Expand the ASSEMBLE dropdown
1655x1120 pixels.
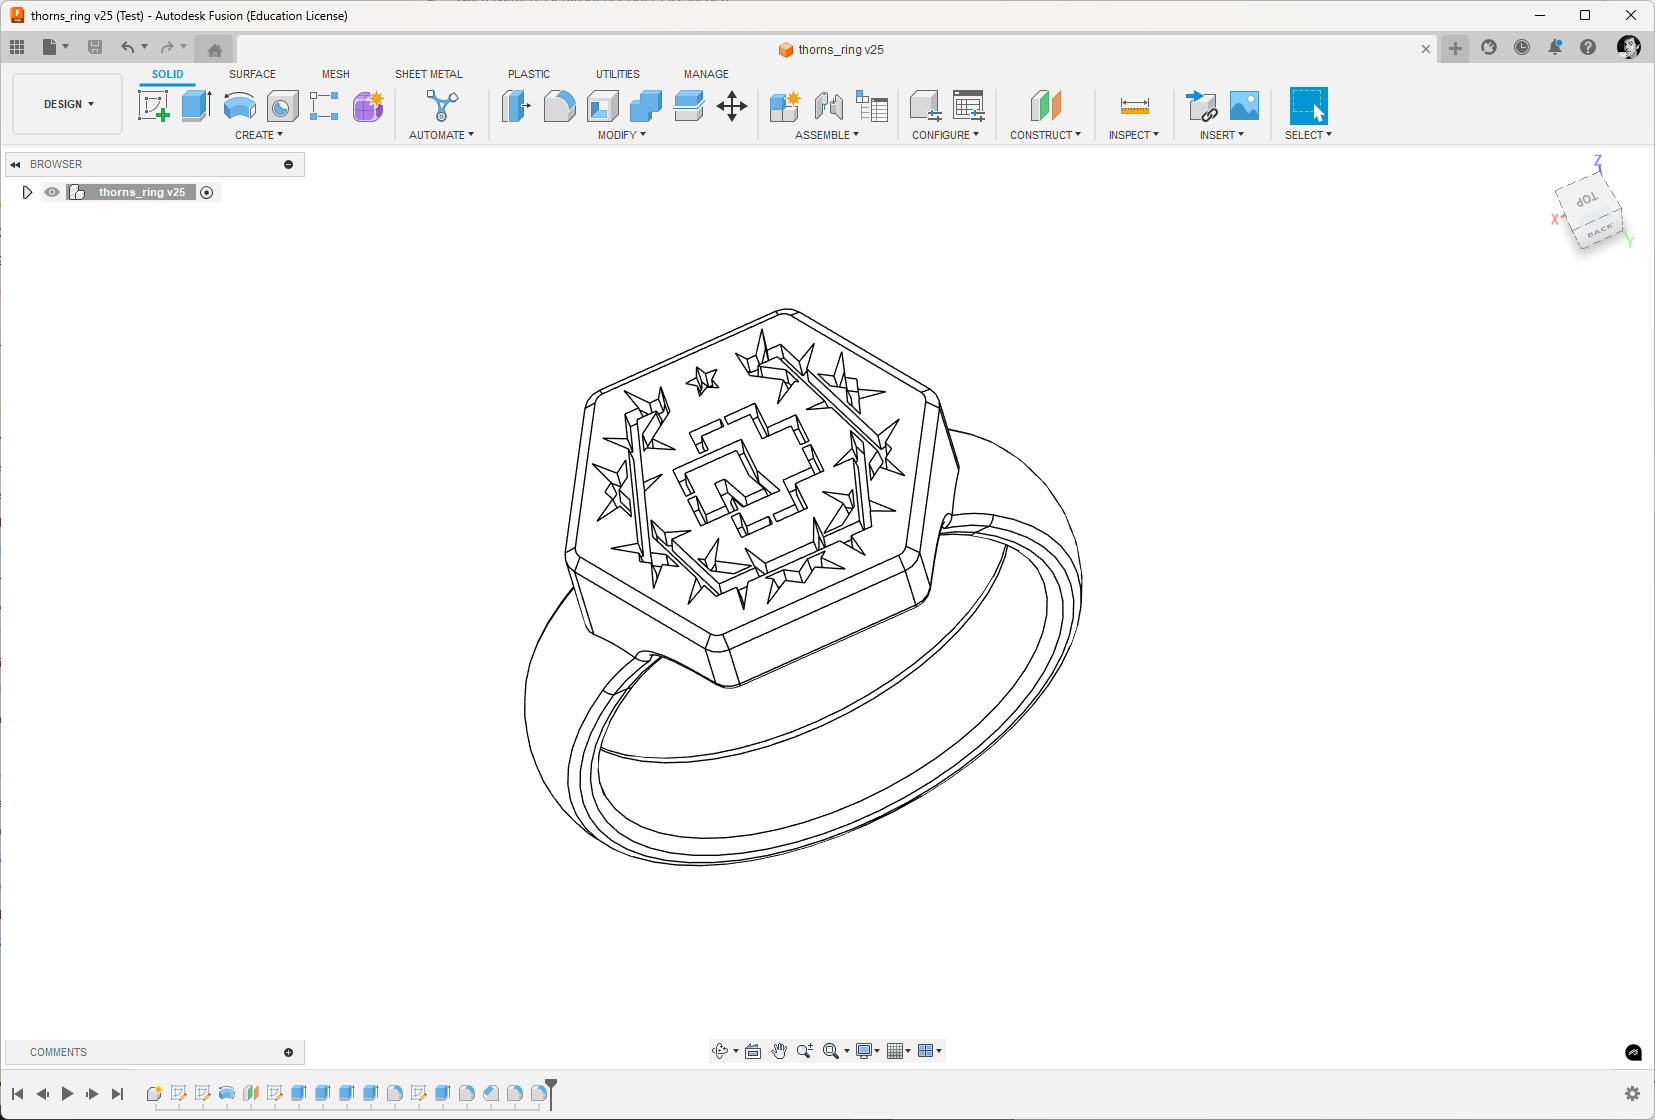827,135
